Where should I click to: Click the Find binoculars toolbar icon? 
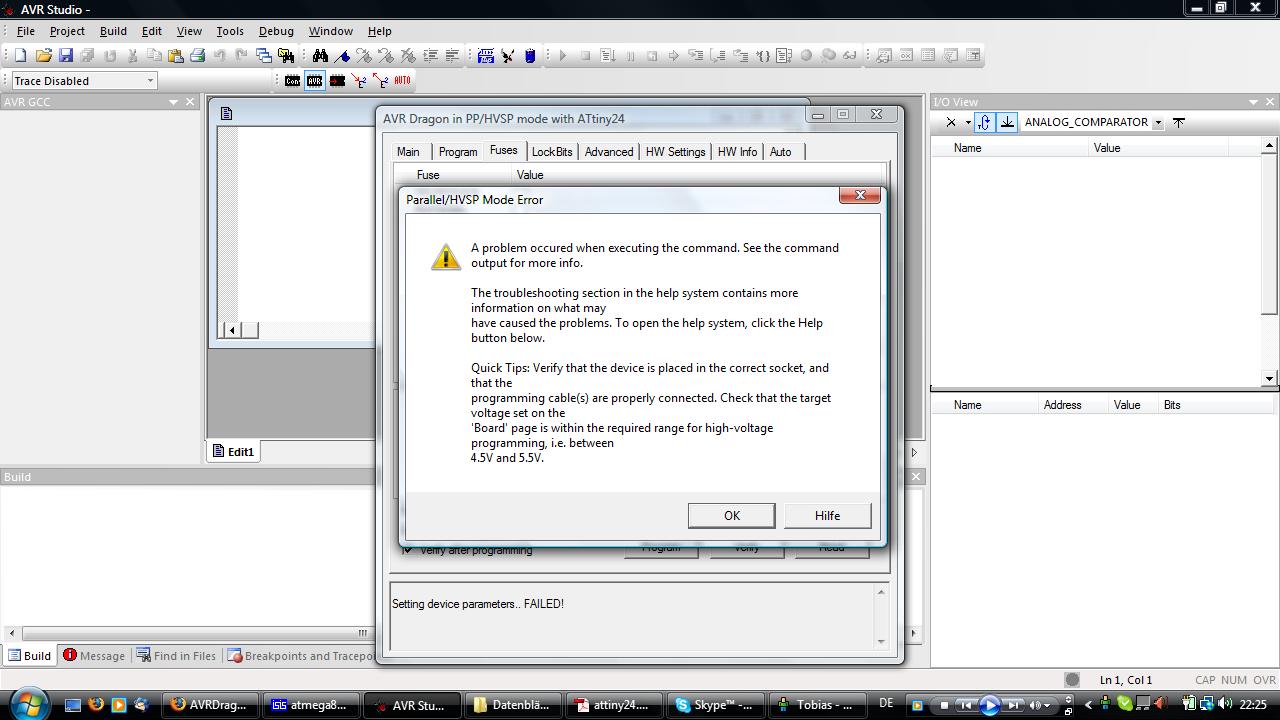coord(320,56)
